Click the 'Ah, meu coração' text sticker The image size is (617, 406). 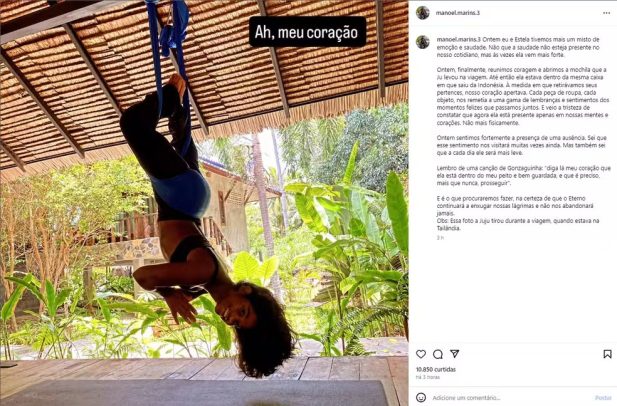click(x=307, y=32)
